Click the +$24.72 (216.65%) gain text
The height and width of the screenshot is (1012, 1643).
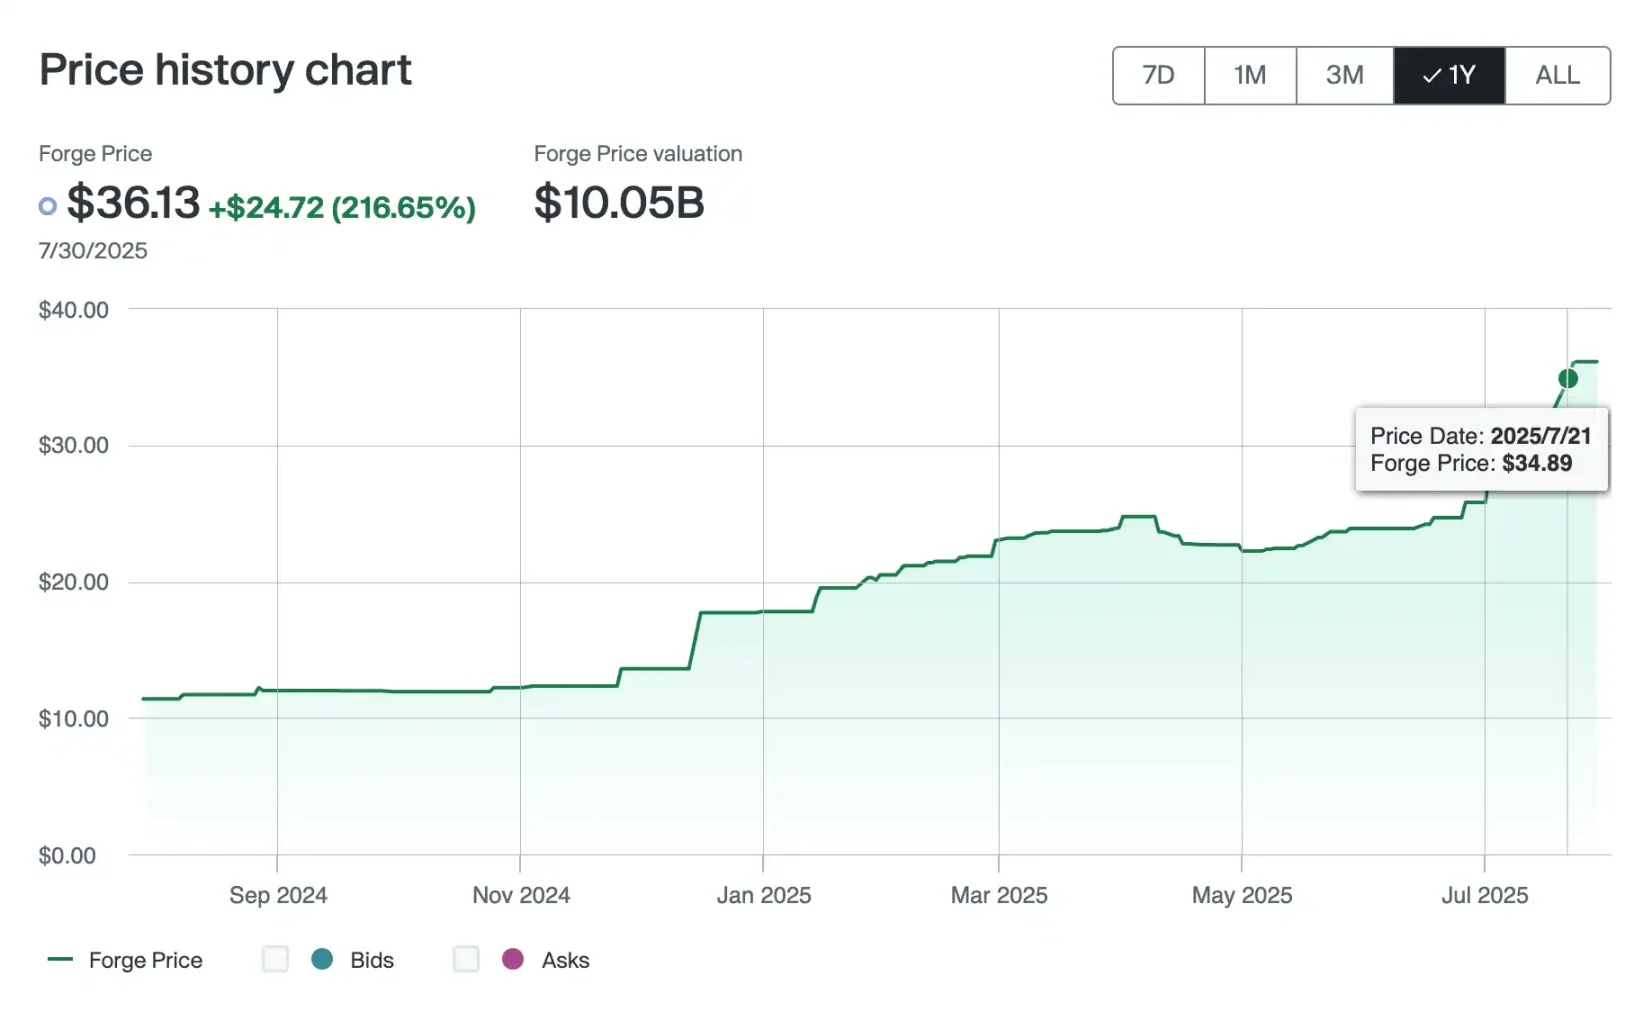[x=342, y=208]
